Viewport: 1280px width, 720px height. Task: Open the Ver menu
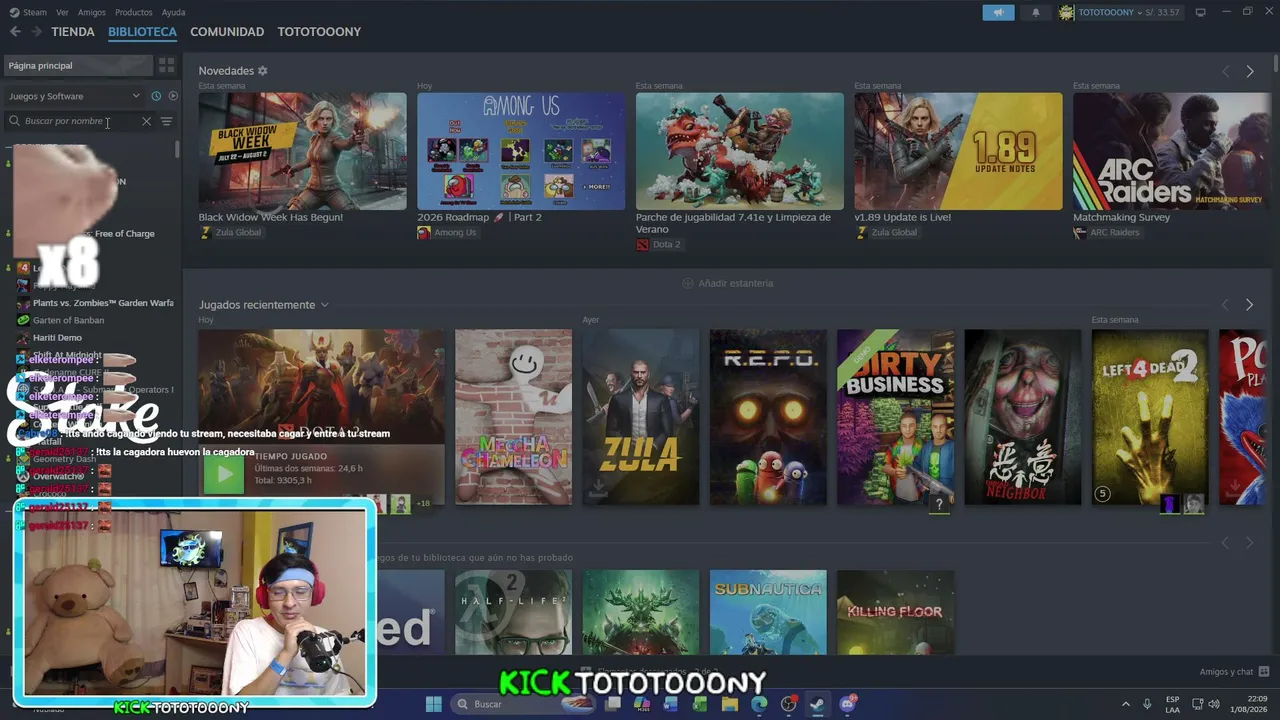[62, 12]
